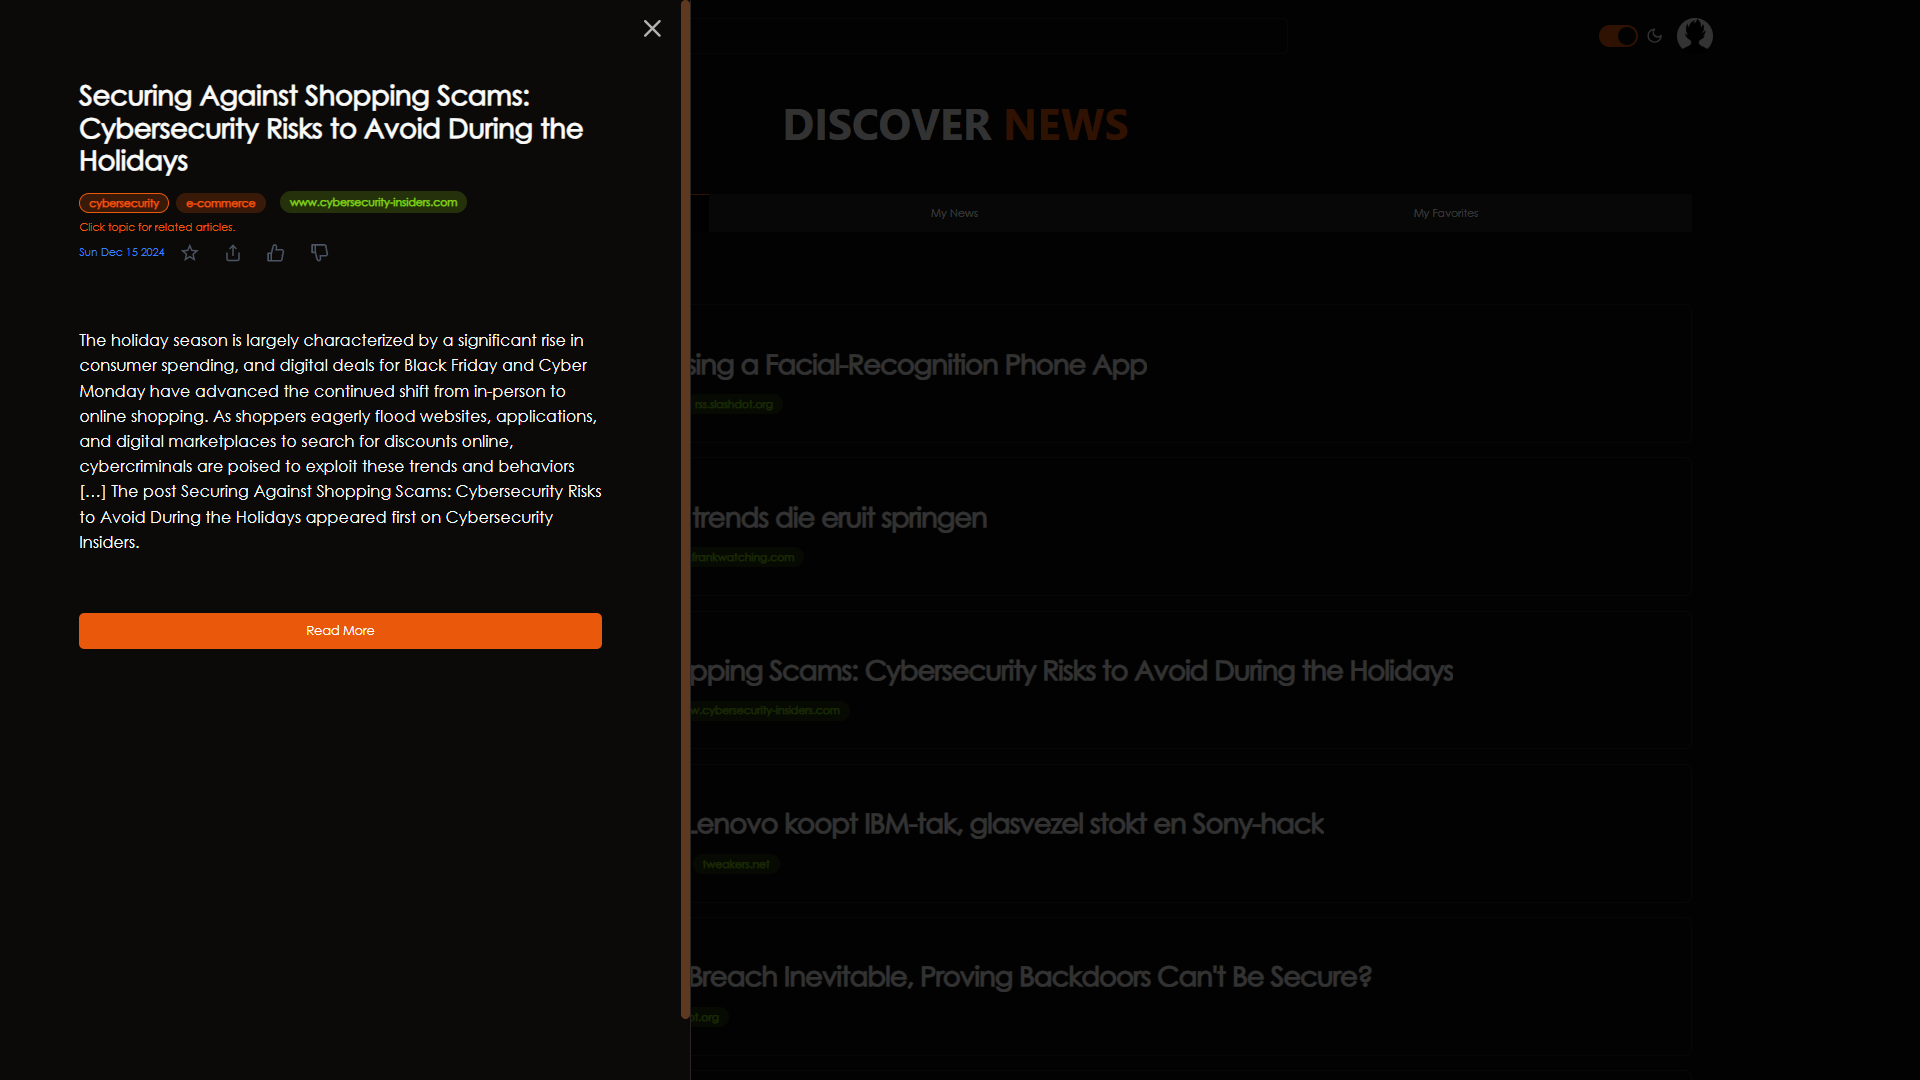
Task: Click the slashdot.org source tag
Action: [x=735, y=404]
